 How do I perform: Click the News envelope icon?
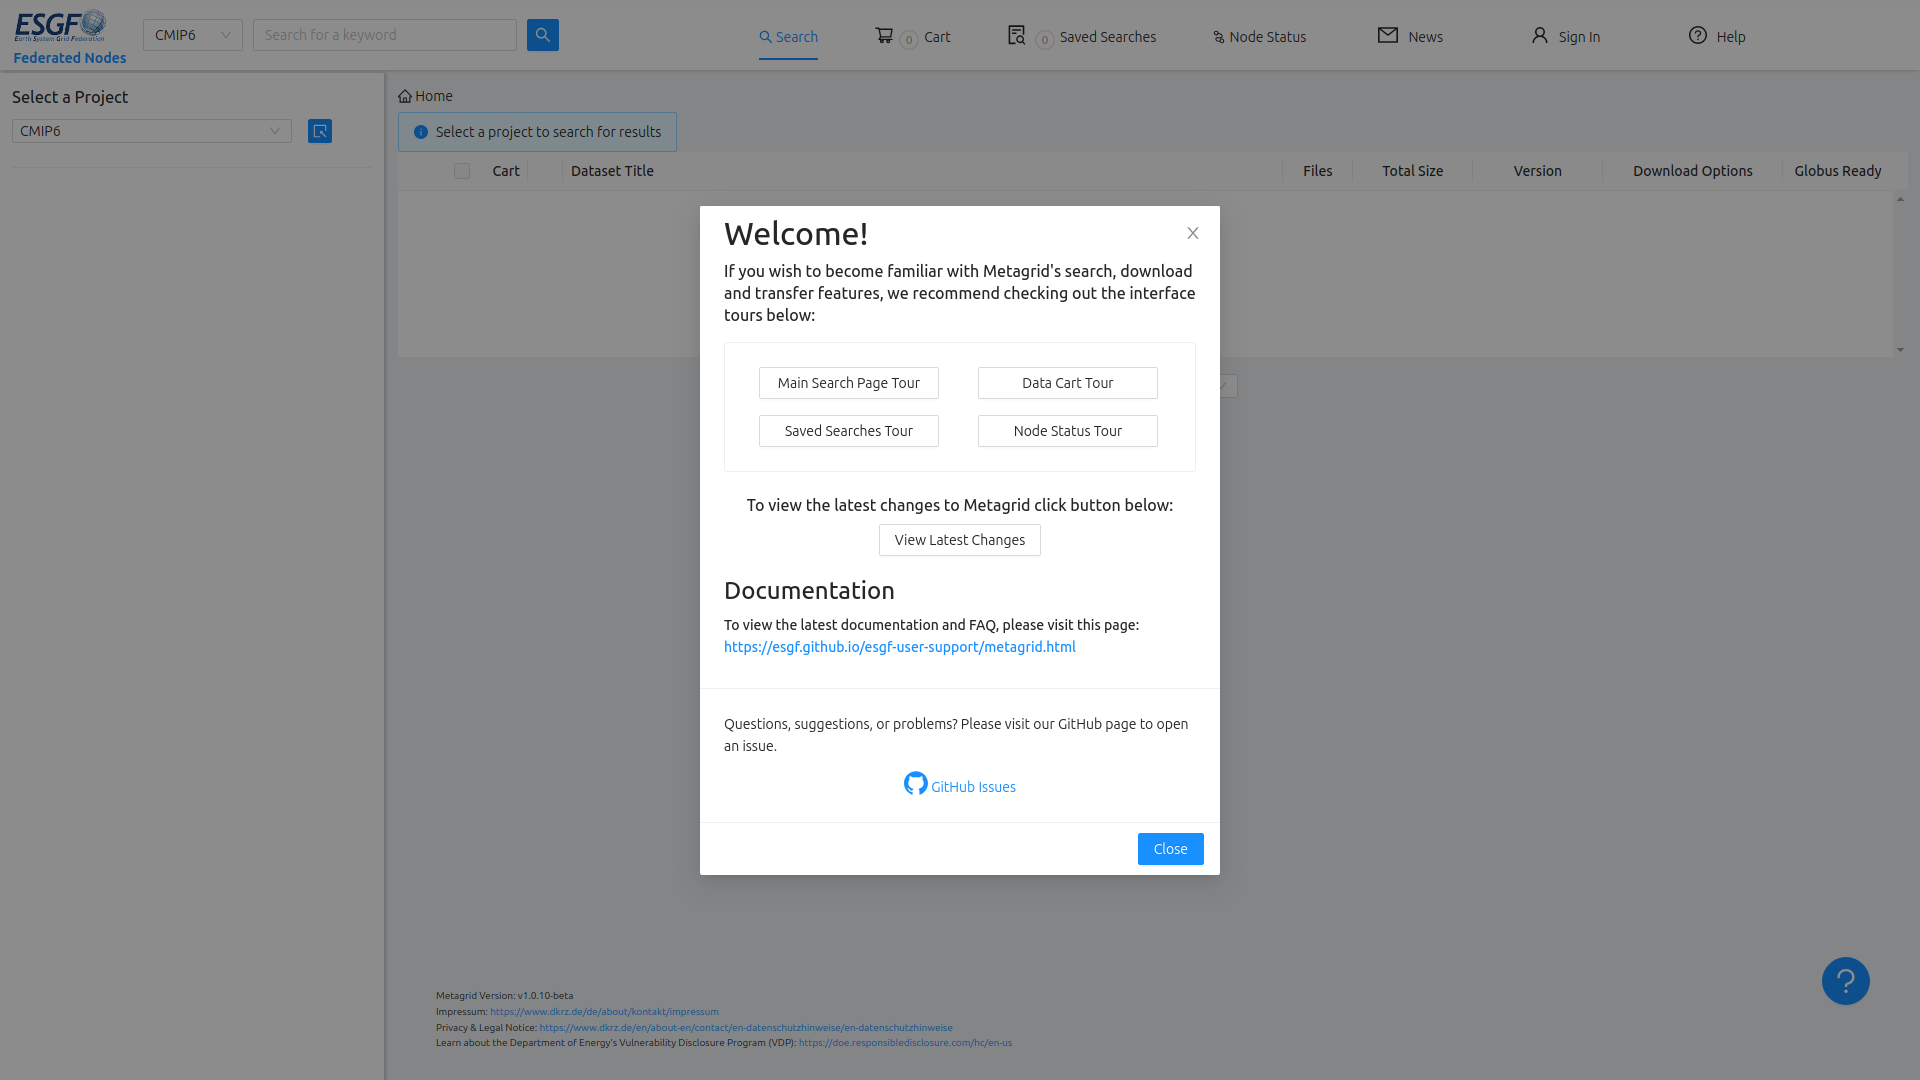pos(1388,35)
